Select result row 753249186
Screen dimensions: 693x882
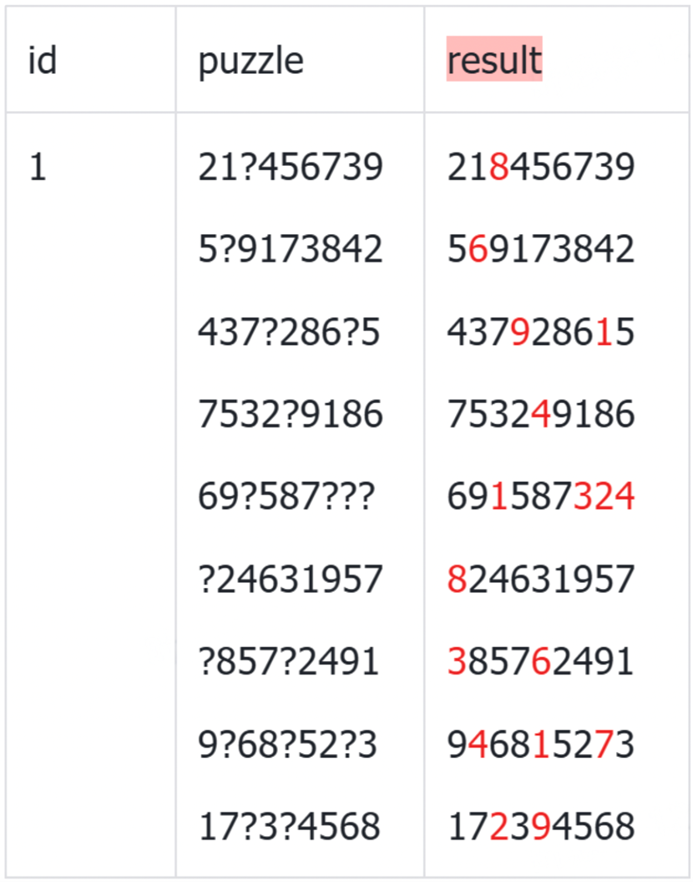[x=540, y=414]
